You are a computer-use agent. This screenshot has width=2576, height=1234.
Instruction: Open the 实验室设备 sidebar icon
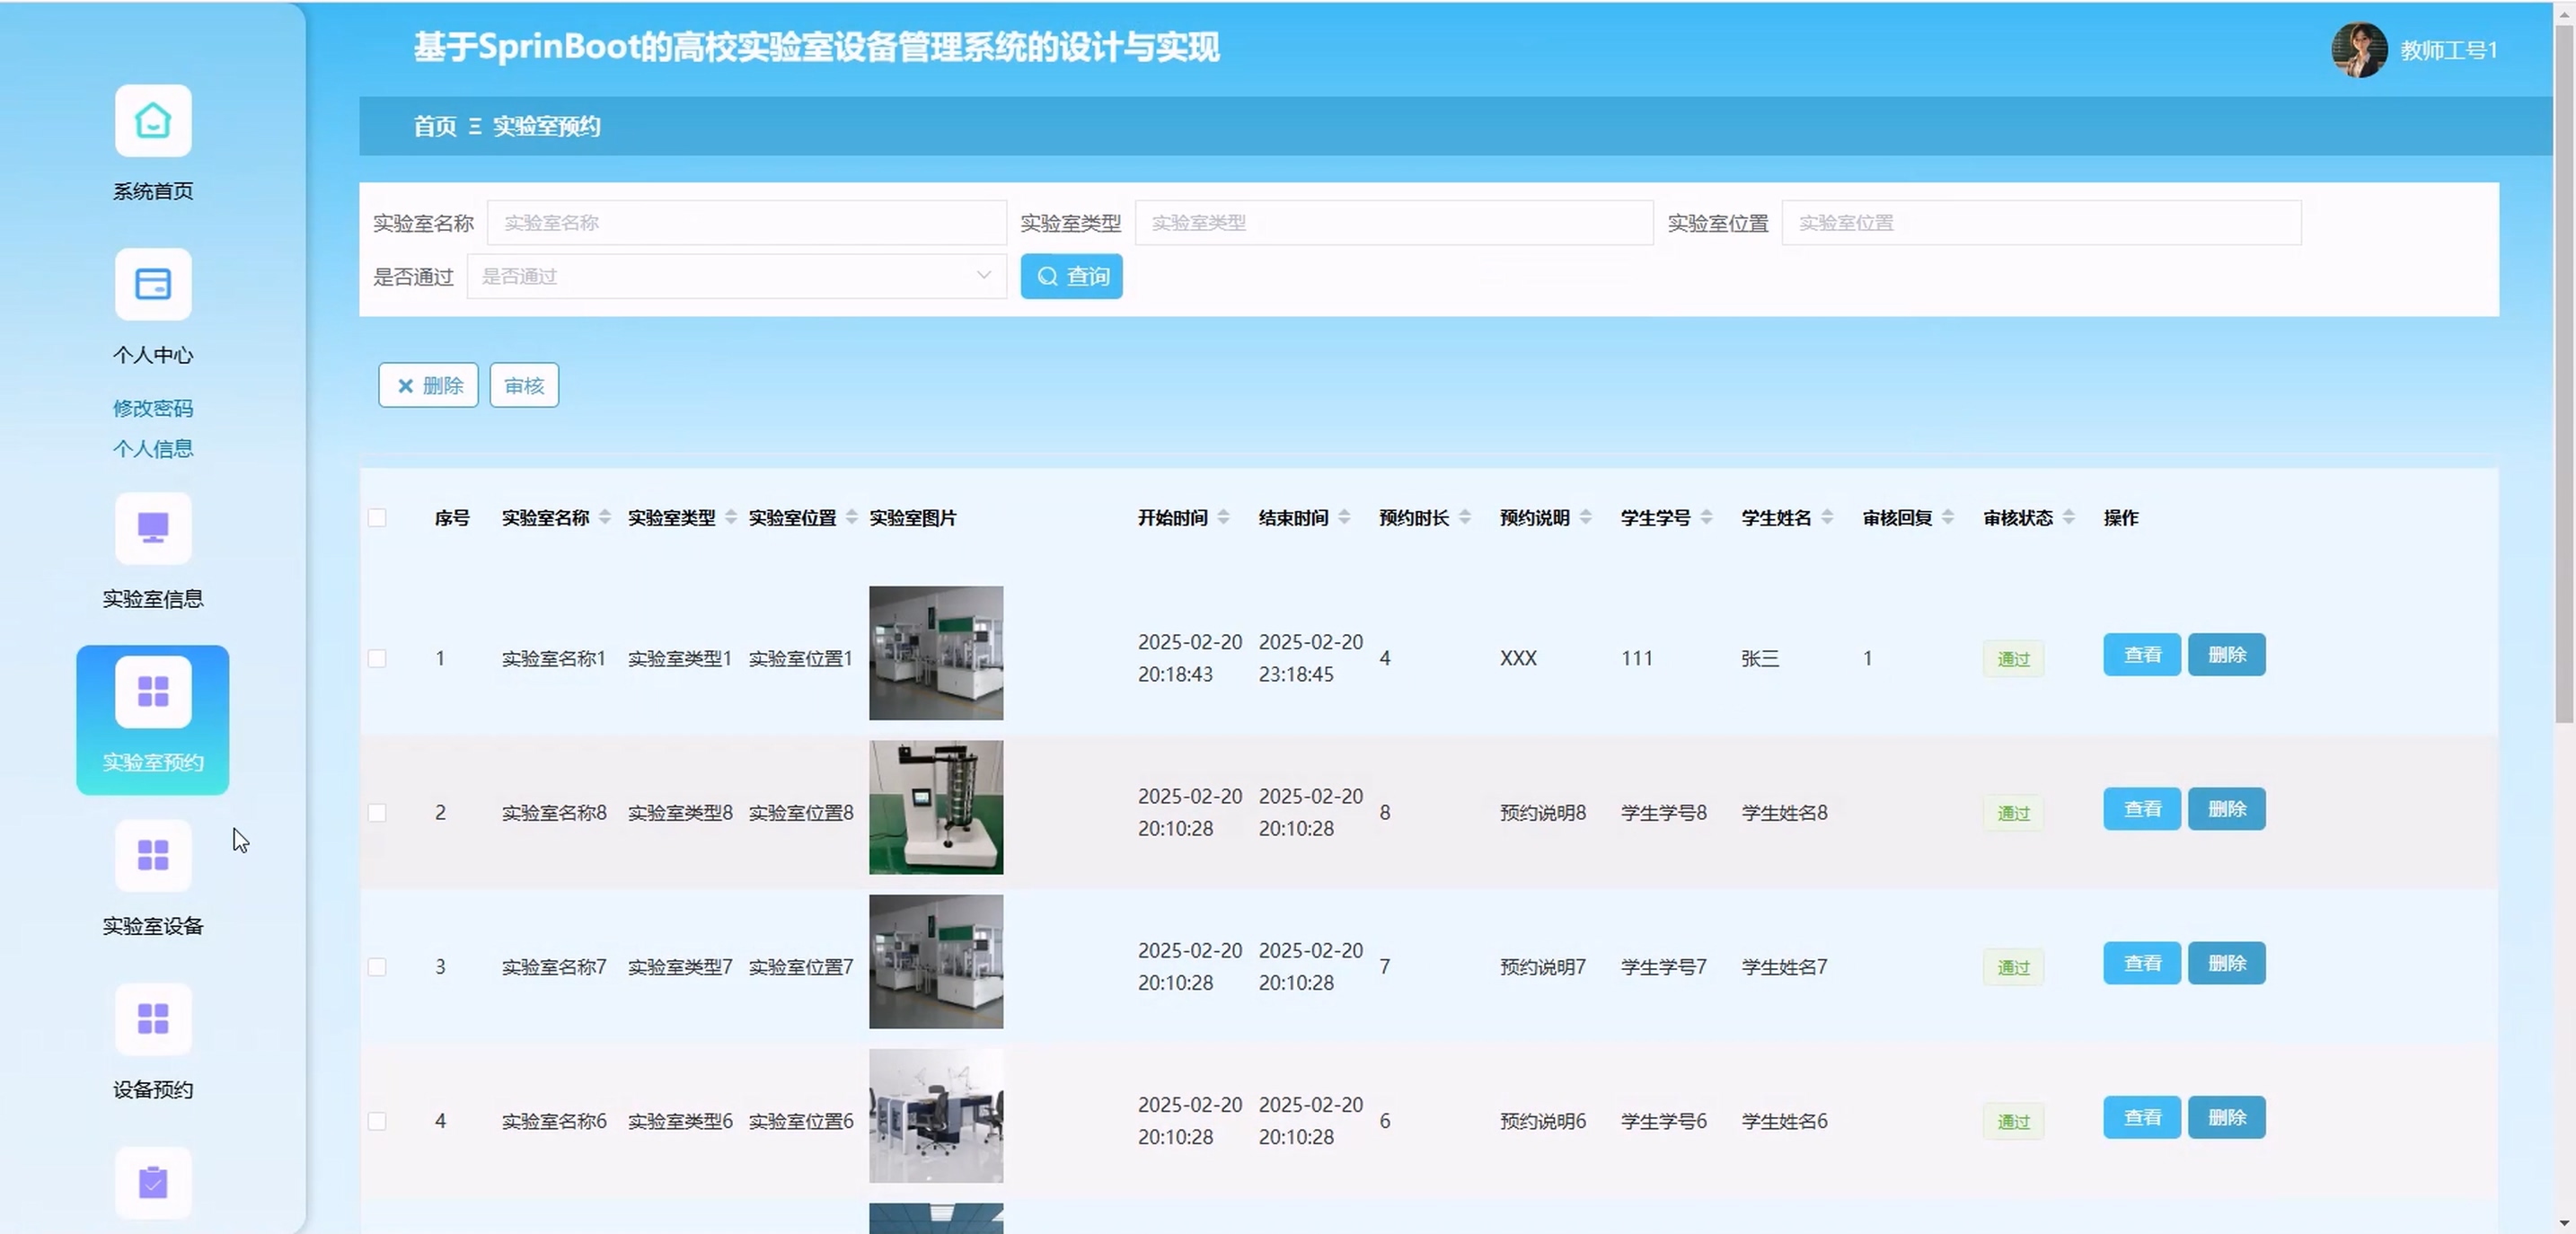[153, 855]
